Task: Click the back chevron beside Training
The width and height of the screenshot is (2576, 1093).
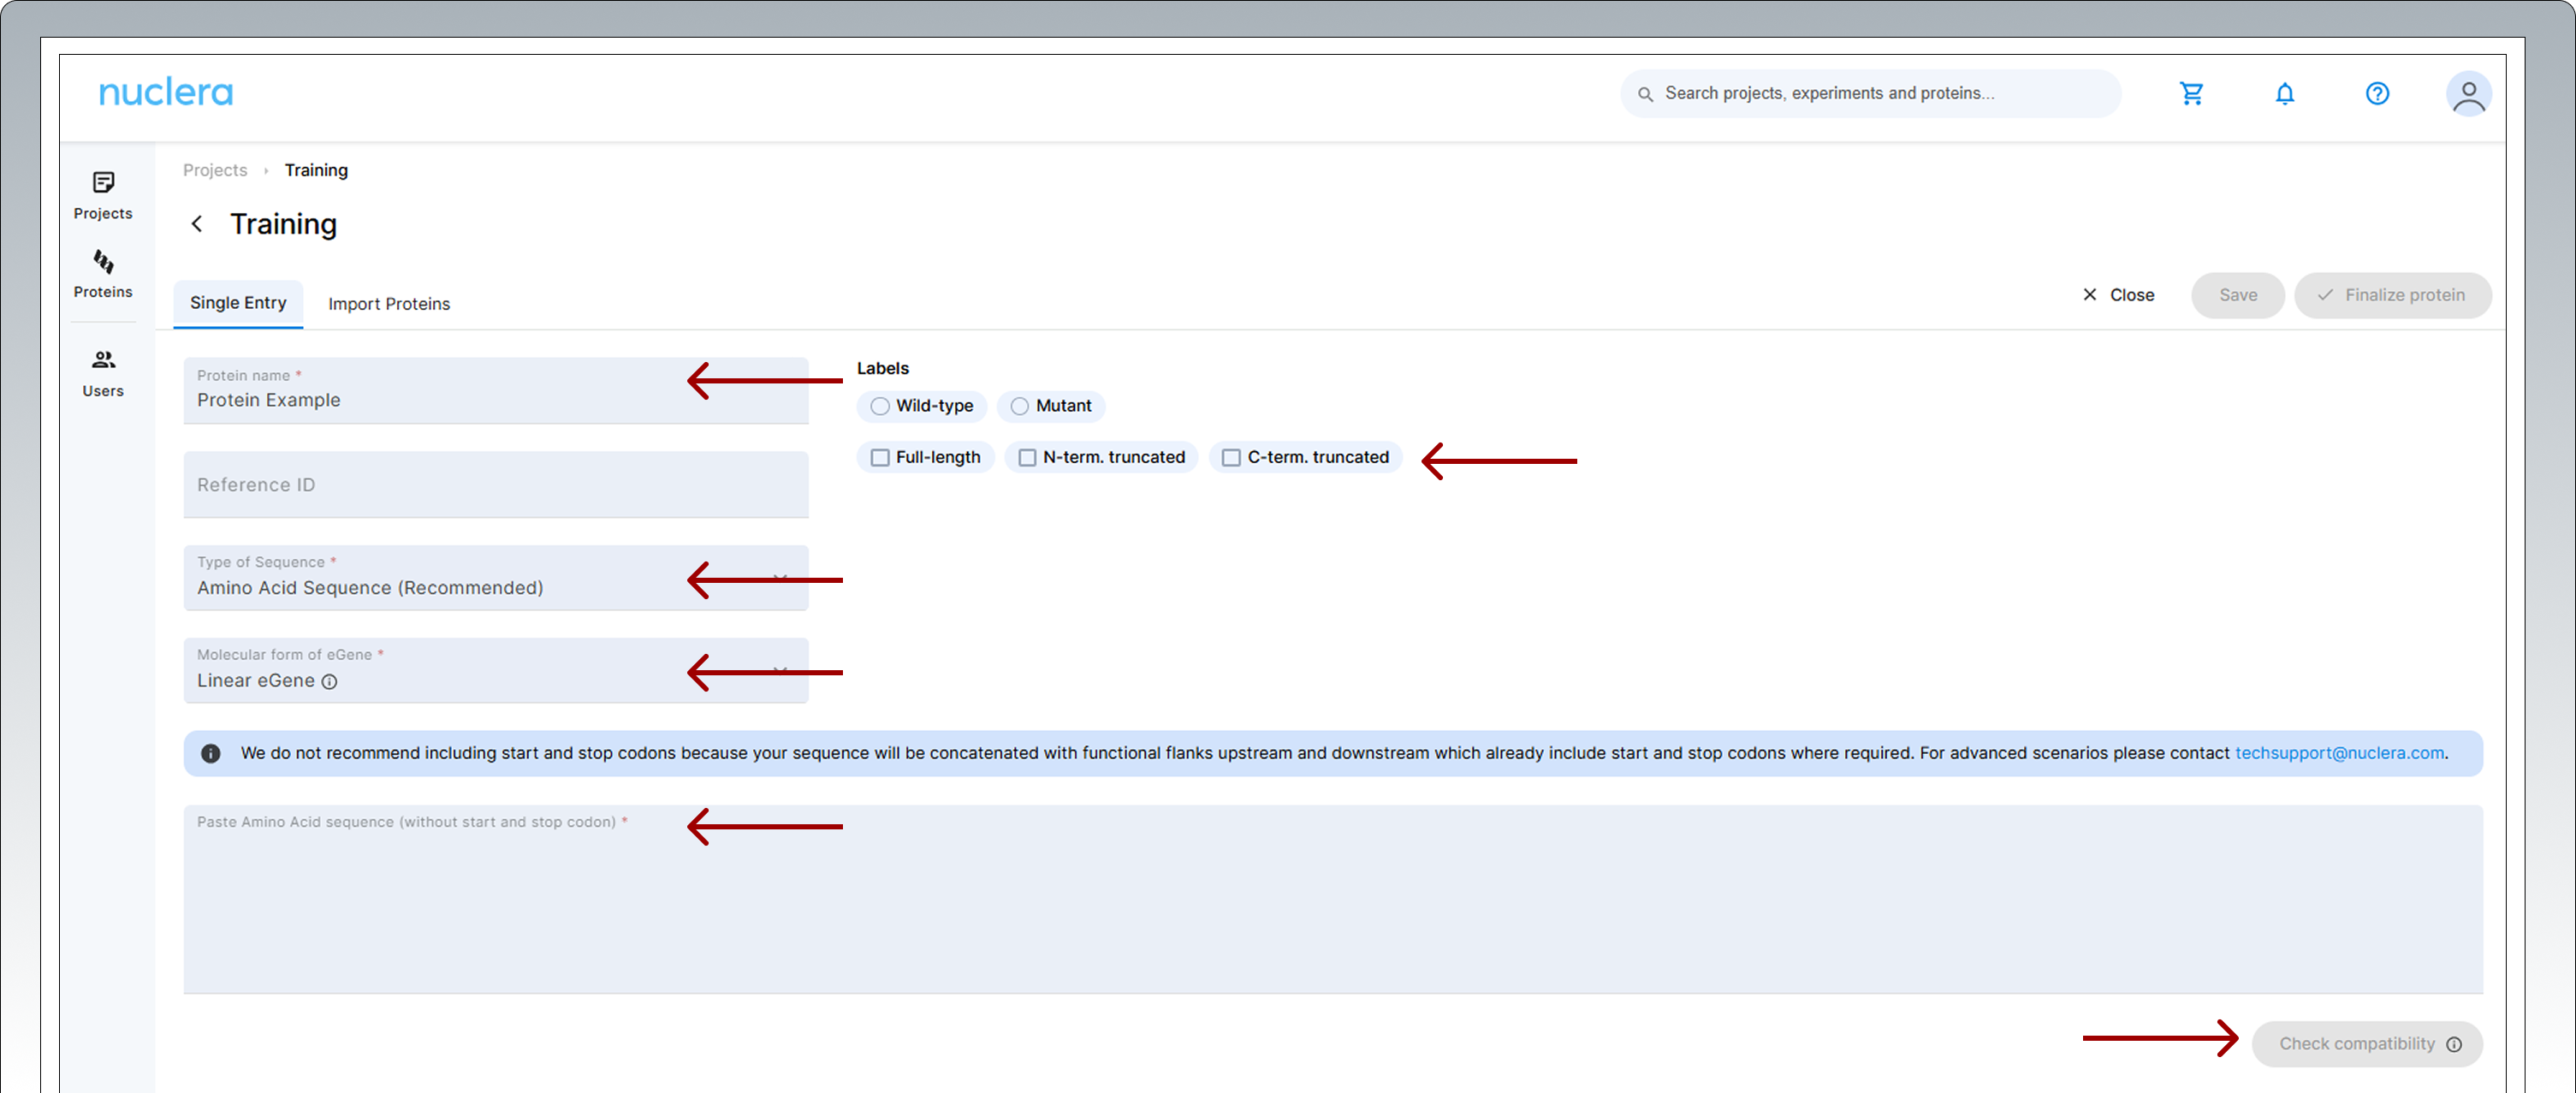Action: (x=197, y=224)
